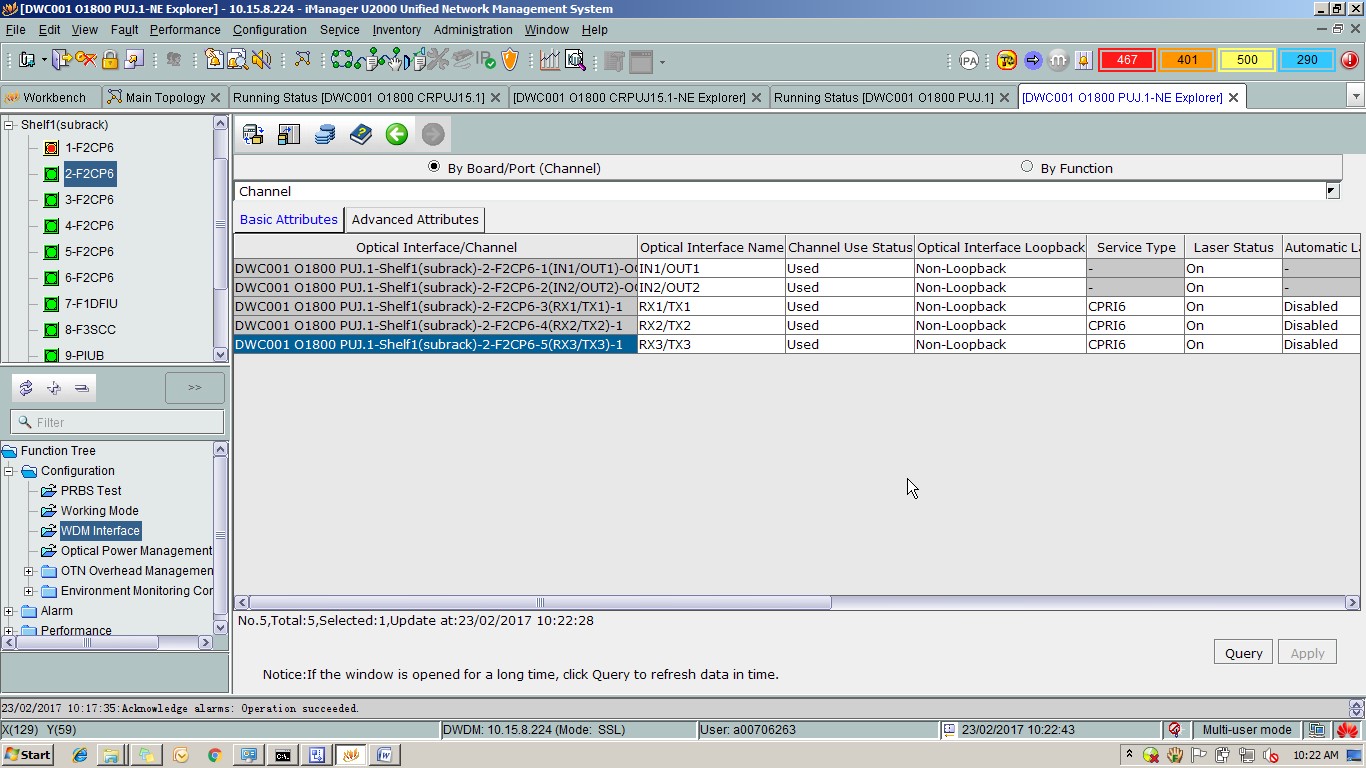Select the RX1/TX1 table row
The height and width of the screenshot is (768, 1366).
pyautogui.click(x=797, y=306)
